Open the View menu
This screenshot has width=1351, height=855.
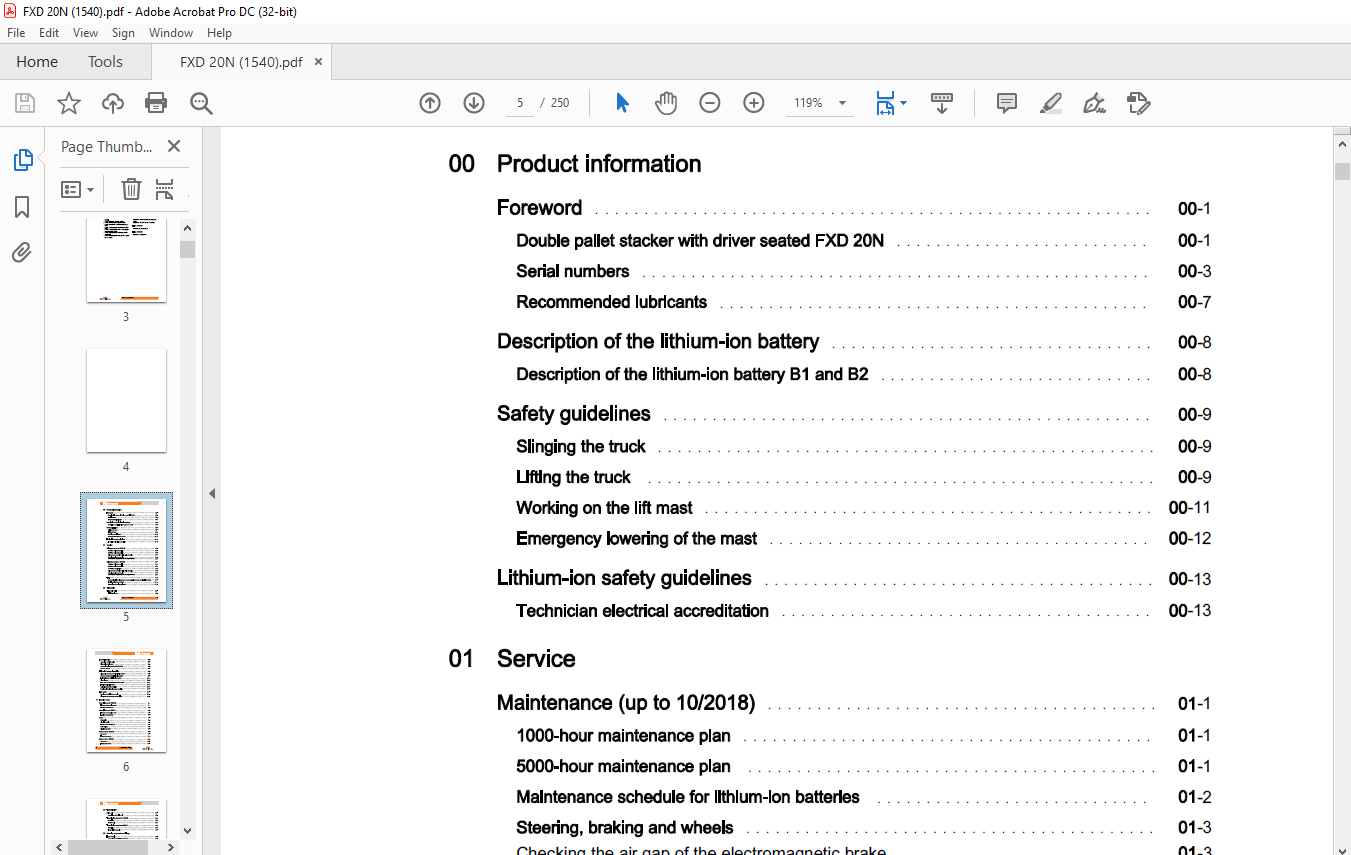[x=86, y=33]
